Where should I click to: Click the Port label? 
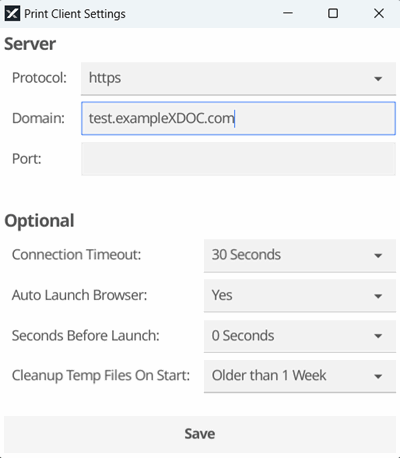(x=27, y=159)
